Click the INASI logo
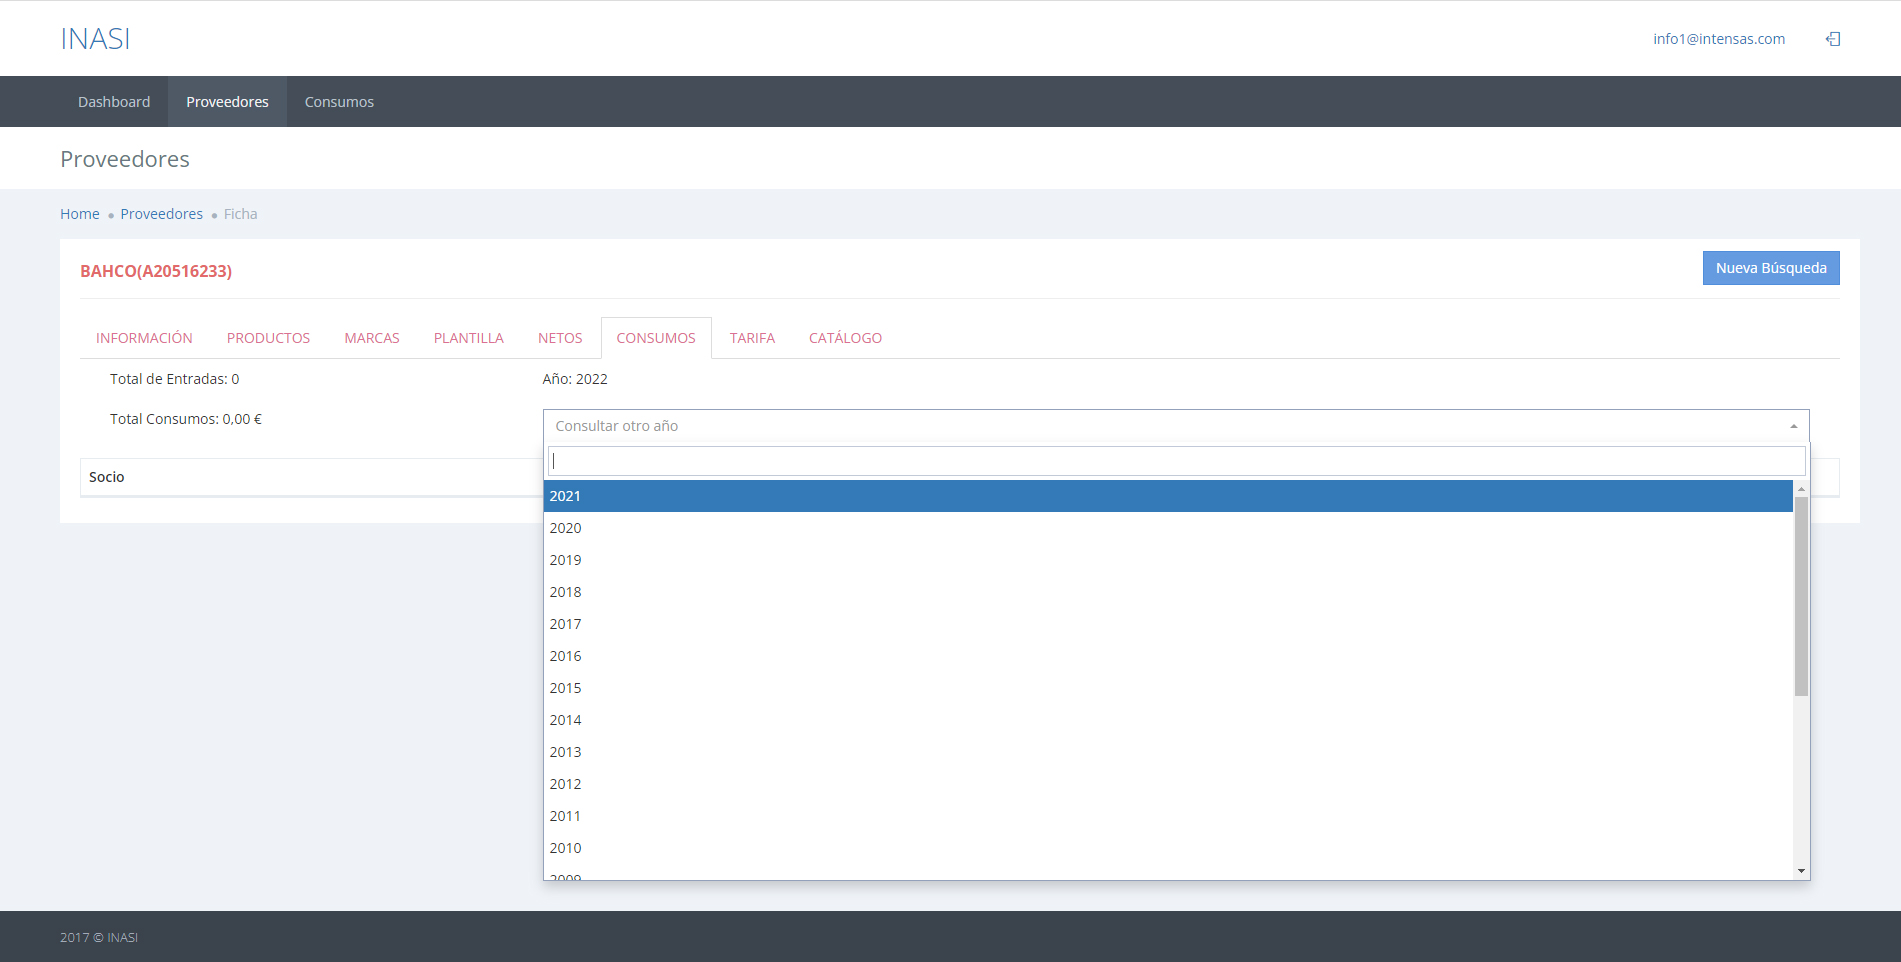 (95, 39)
